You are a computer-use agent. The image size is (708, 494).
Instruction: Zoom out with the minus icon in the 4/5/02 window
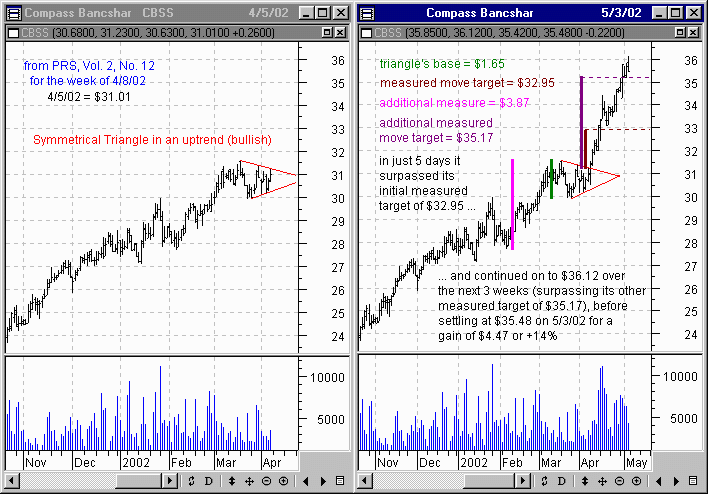pos(266,481)
